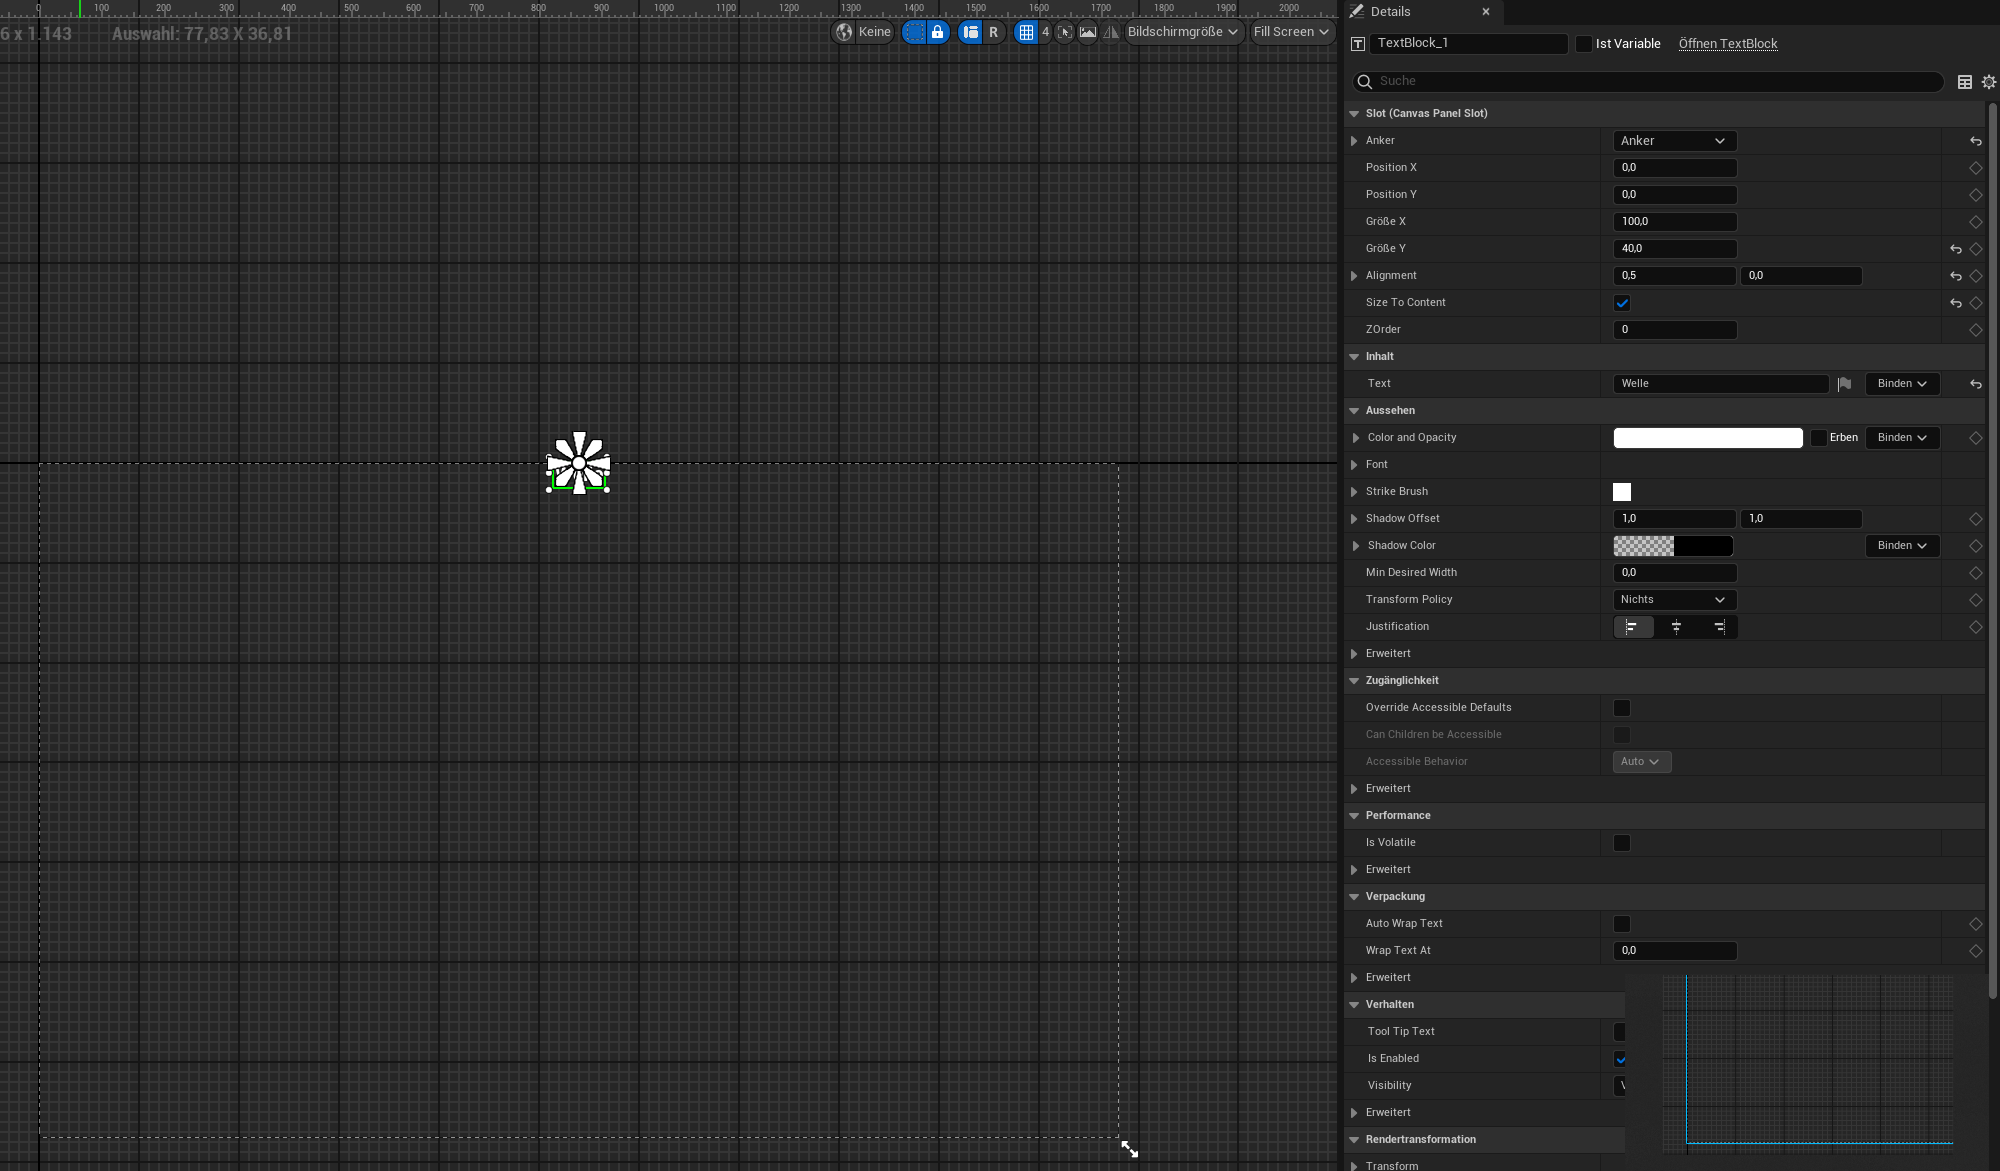The height and width of the screenshot is (1171, 2000).
Task: Click Binden button next to Text
Action: 1901,384
